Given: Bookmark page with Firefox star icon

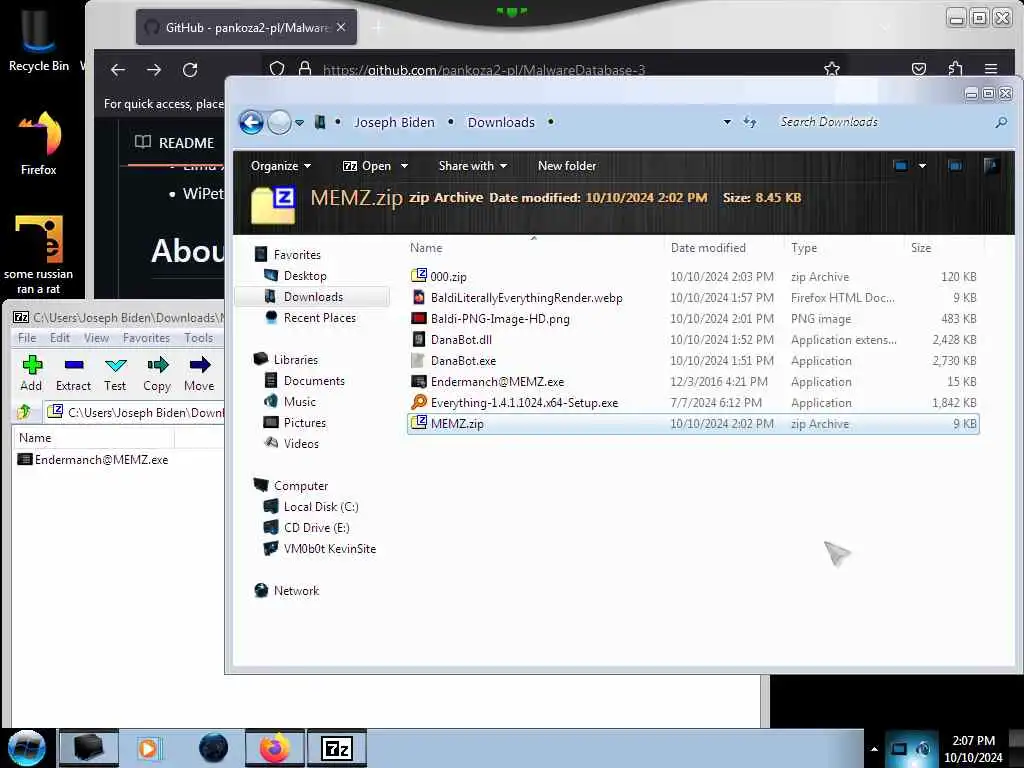Looking at the screenshot, I should pyautogui.click(x=831, y=69).
